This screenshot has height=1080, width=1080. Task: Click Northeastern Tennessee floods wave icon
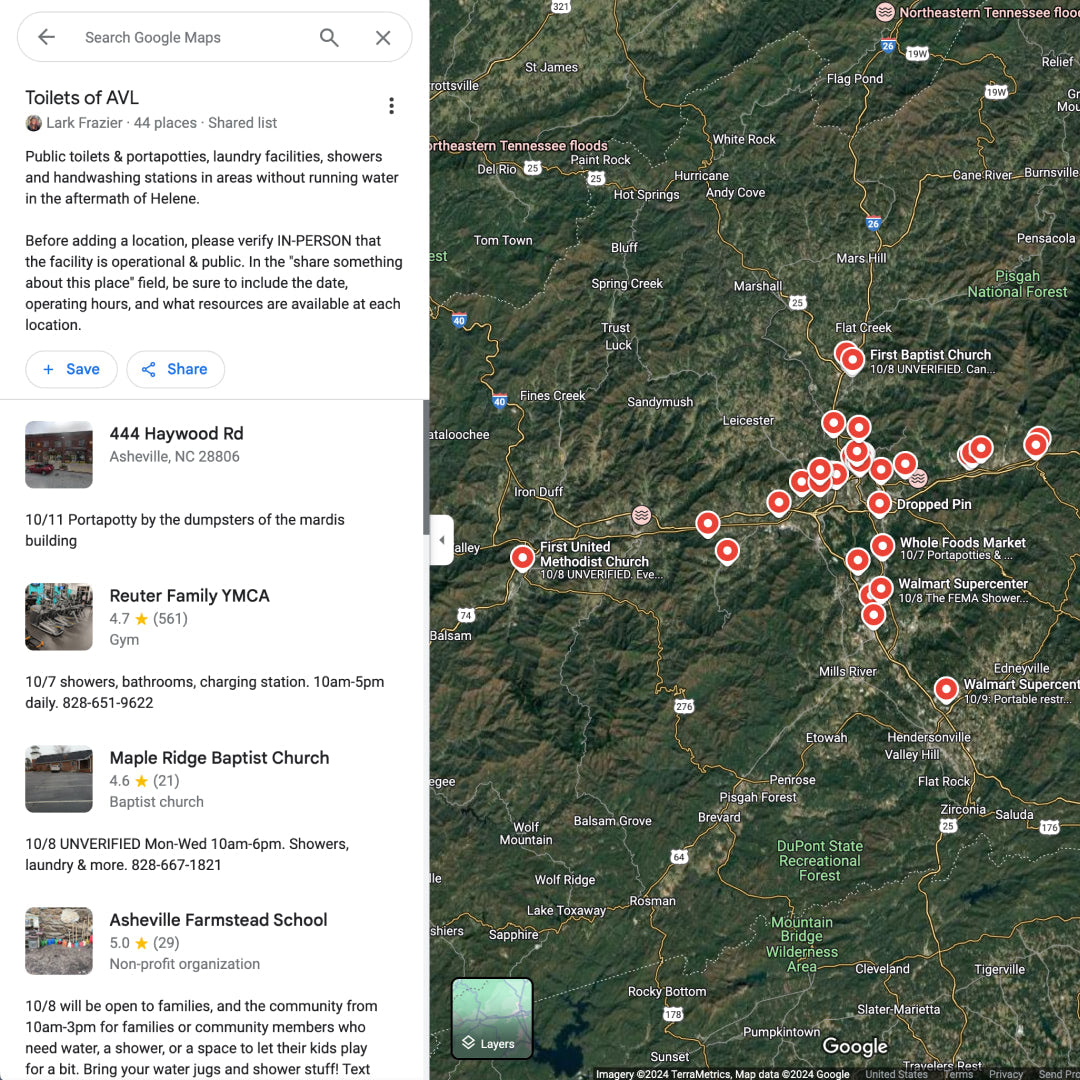(885, 12)
